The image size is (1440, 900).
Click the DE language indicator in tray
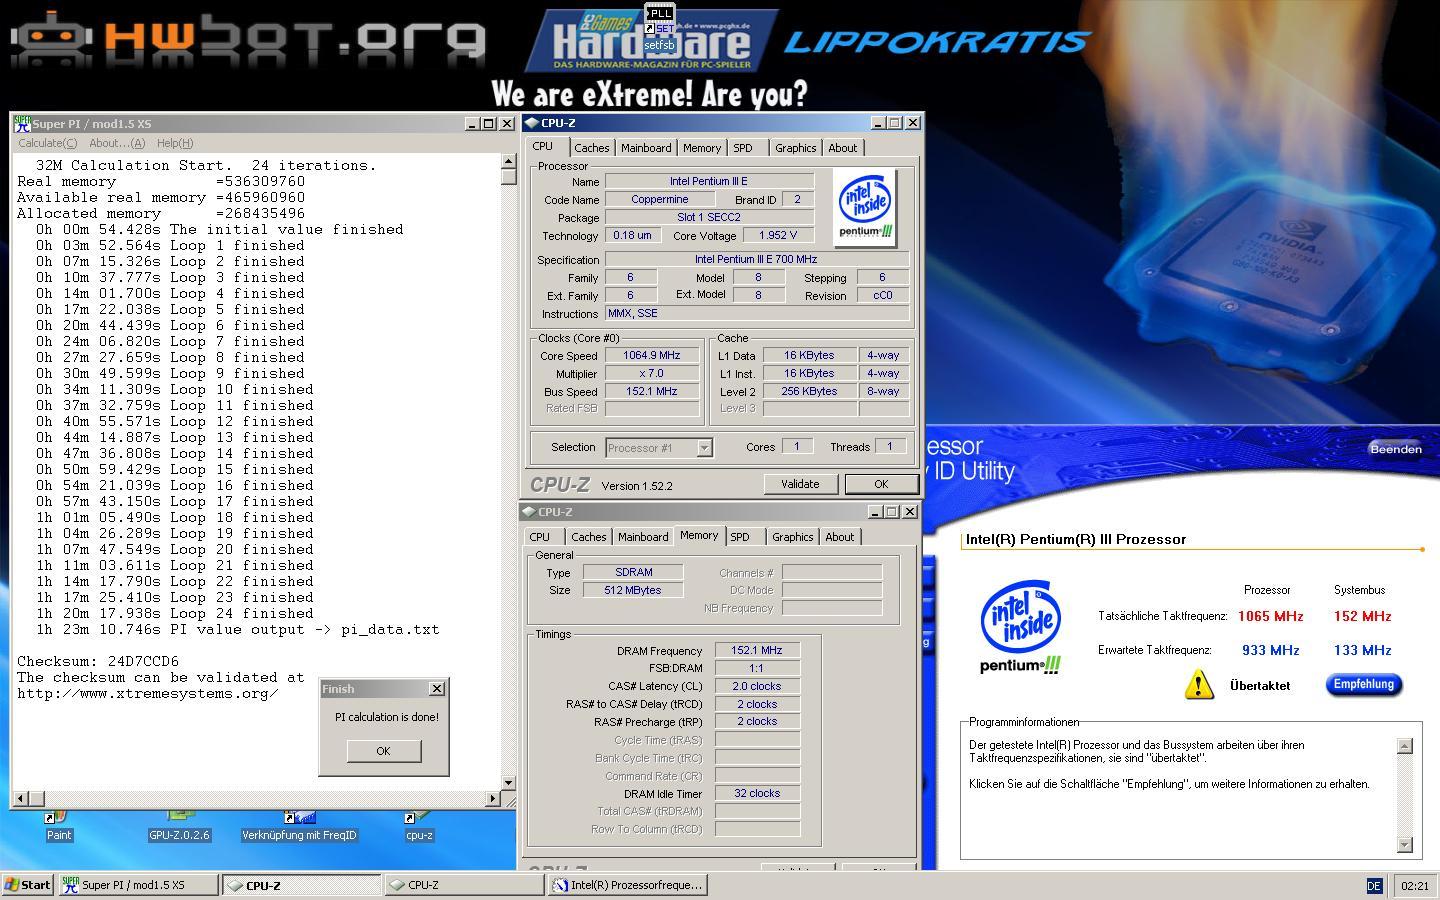1374,886
